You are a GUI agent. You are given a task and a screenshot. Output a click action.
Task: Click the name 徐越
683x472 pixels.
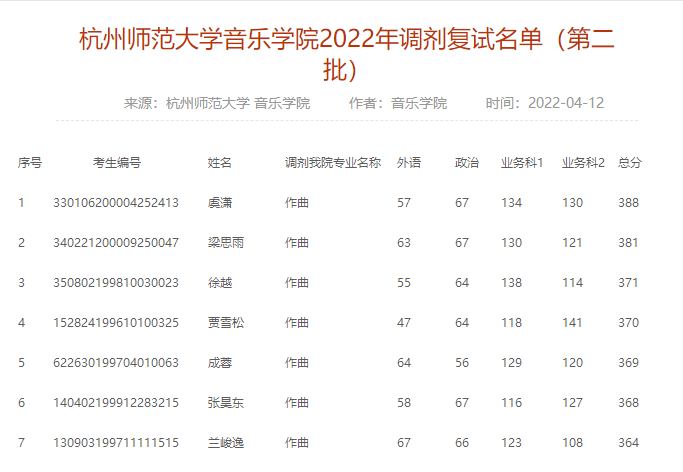click(x=220, y=283)
